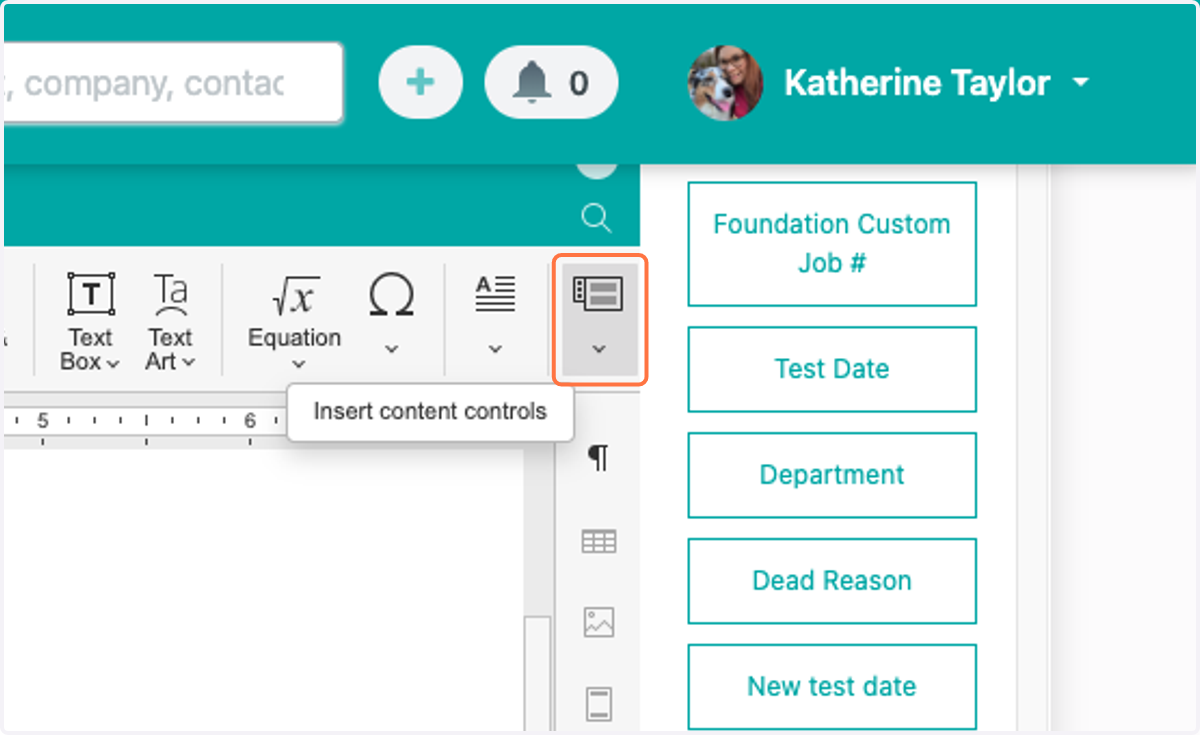1200x735 pixels.
Task: Insert the Dead Reason field
Action: 832,581
